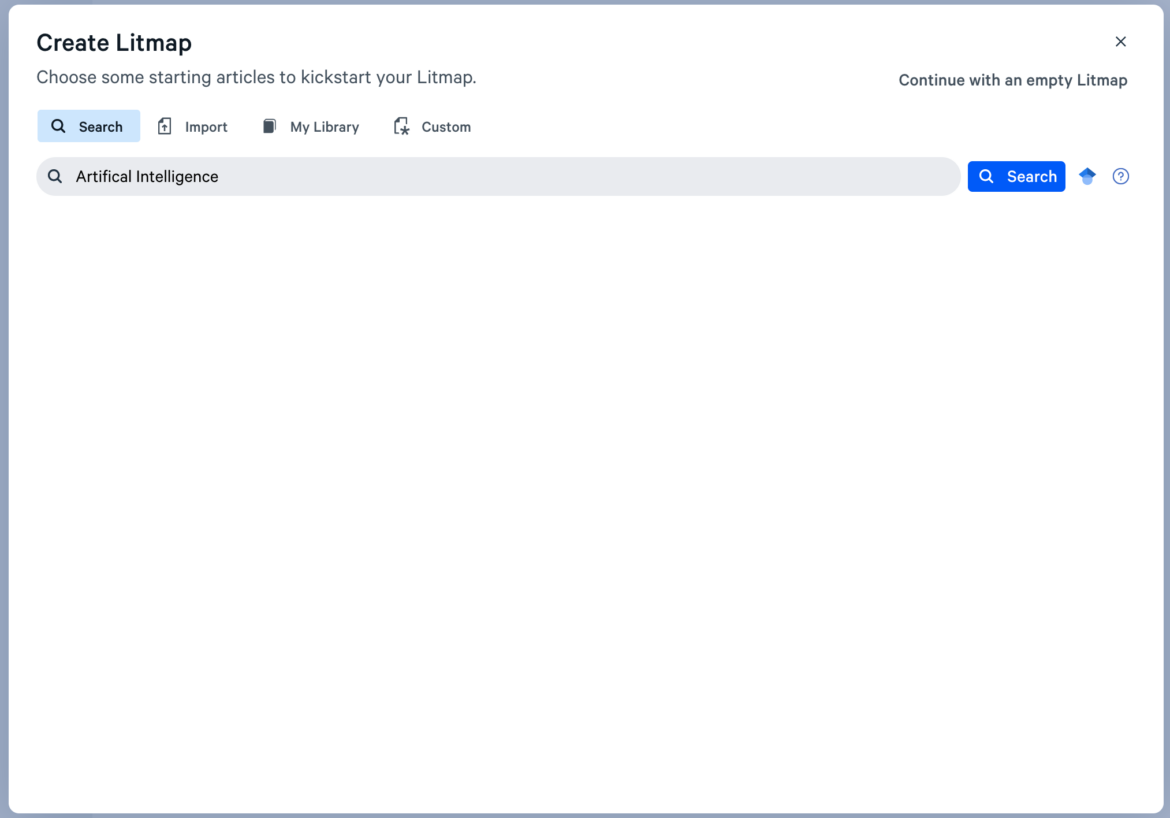Click the My Library book icon
The width and height of the screenshot is (1170, 818).
coord(269,126)
